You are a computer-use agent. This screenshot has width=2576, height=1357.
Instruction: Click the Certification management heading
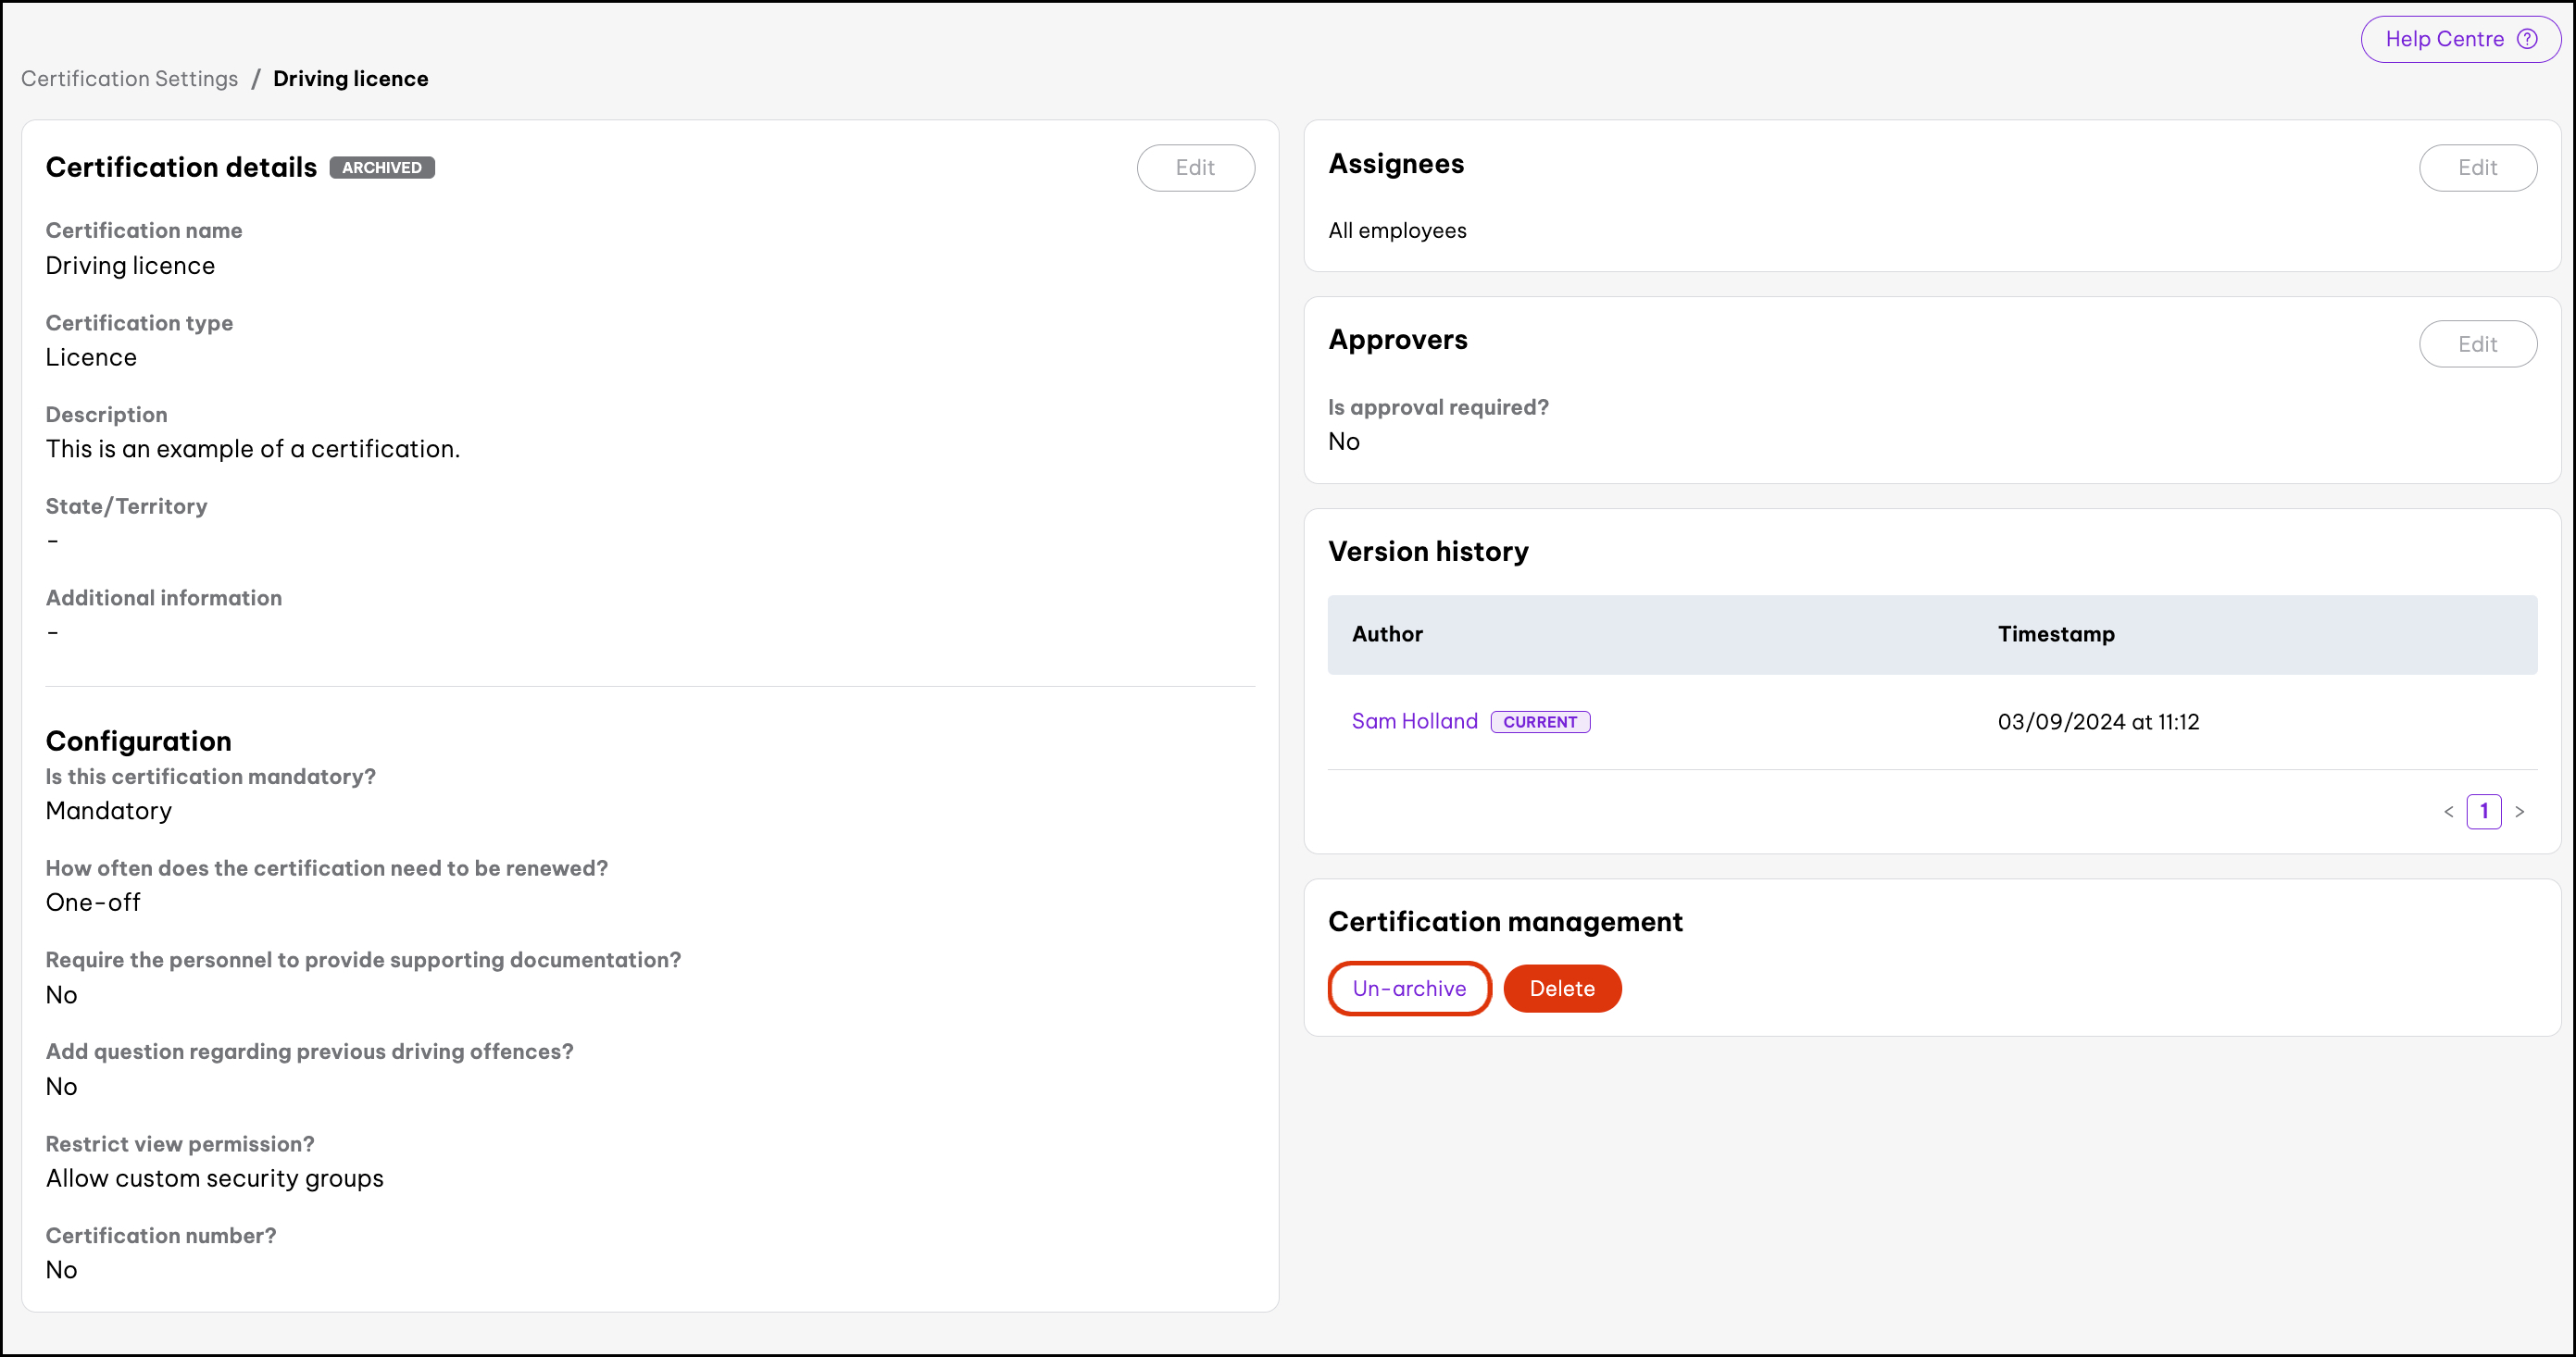click(1504, 921)
